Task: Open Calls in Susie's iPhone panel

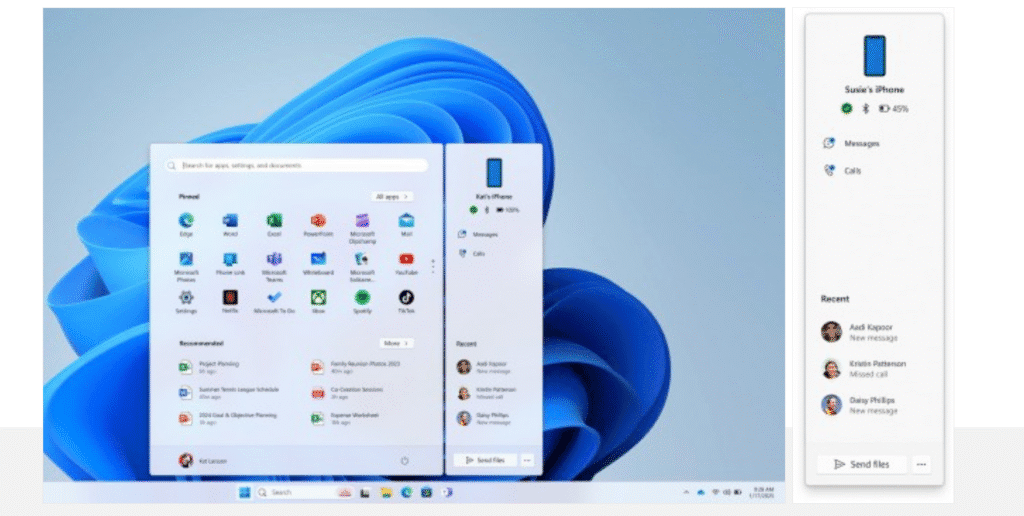Action: coord(852,171)
